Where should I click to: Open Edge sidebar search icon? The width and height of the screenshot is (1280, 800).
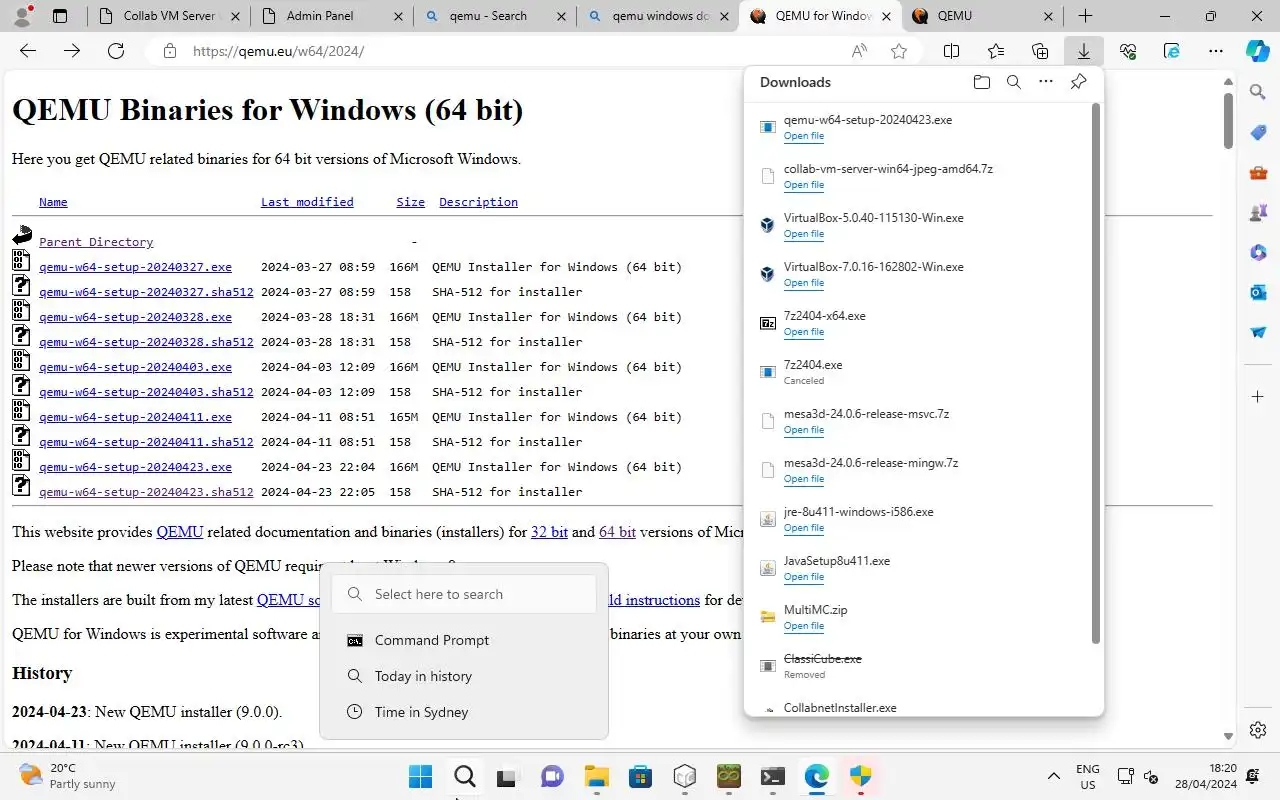point(1258,92)
